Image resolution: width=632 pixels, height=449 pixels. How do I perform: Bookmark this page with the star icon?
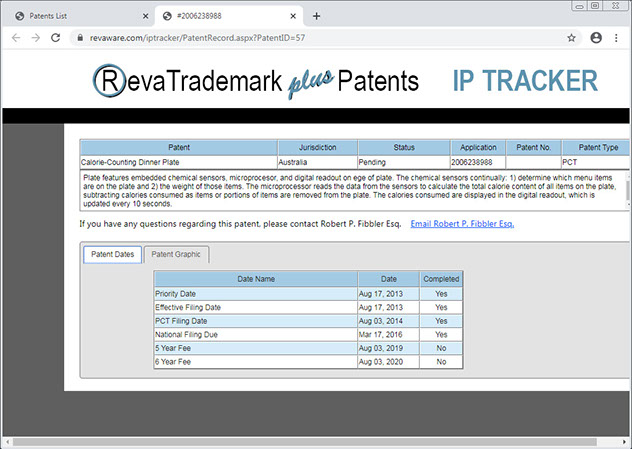[571, 37]
